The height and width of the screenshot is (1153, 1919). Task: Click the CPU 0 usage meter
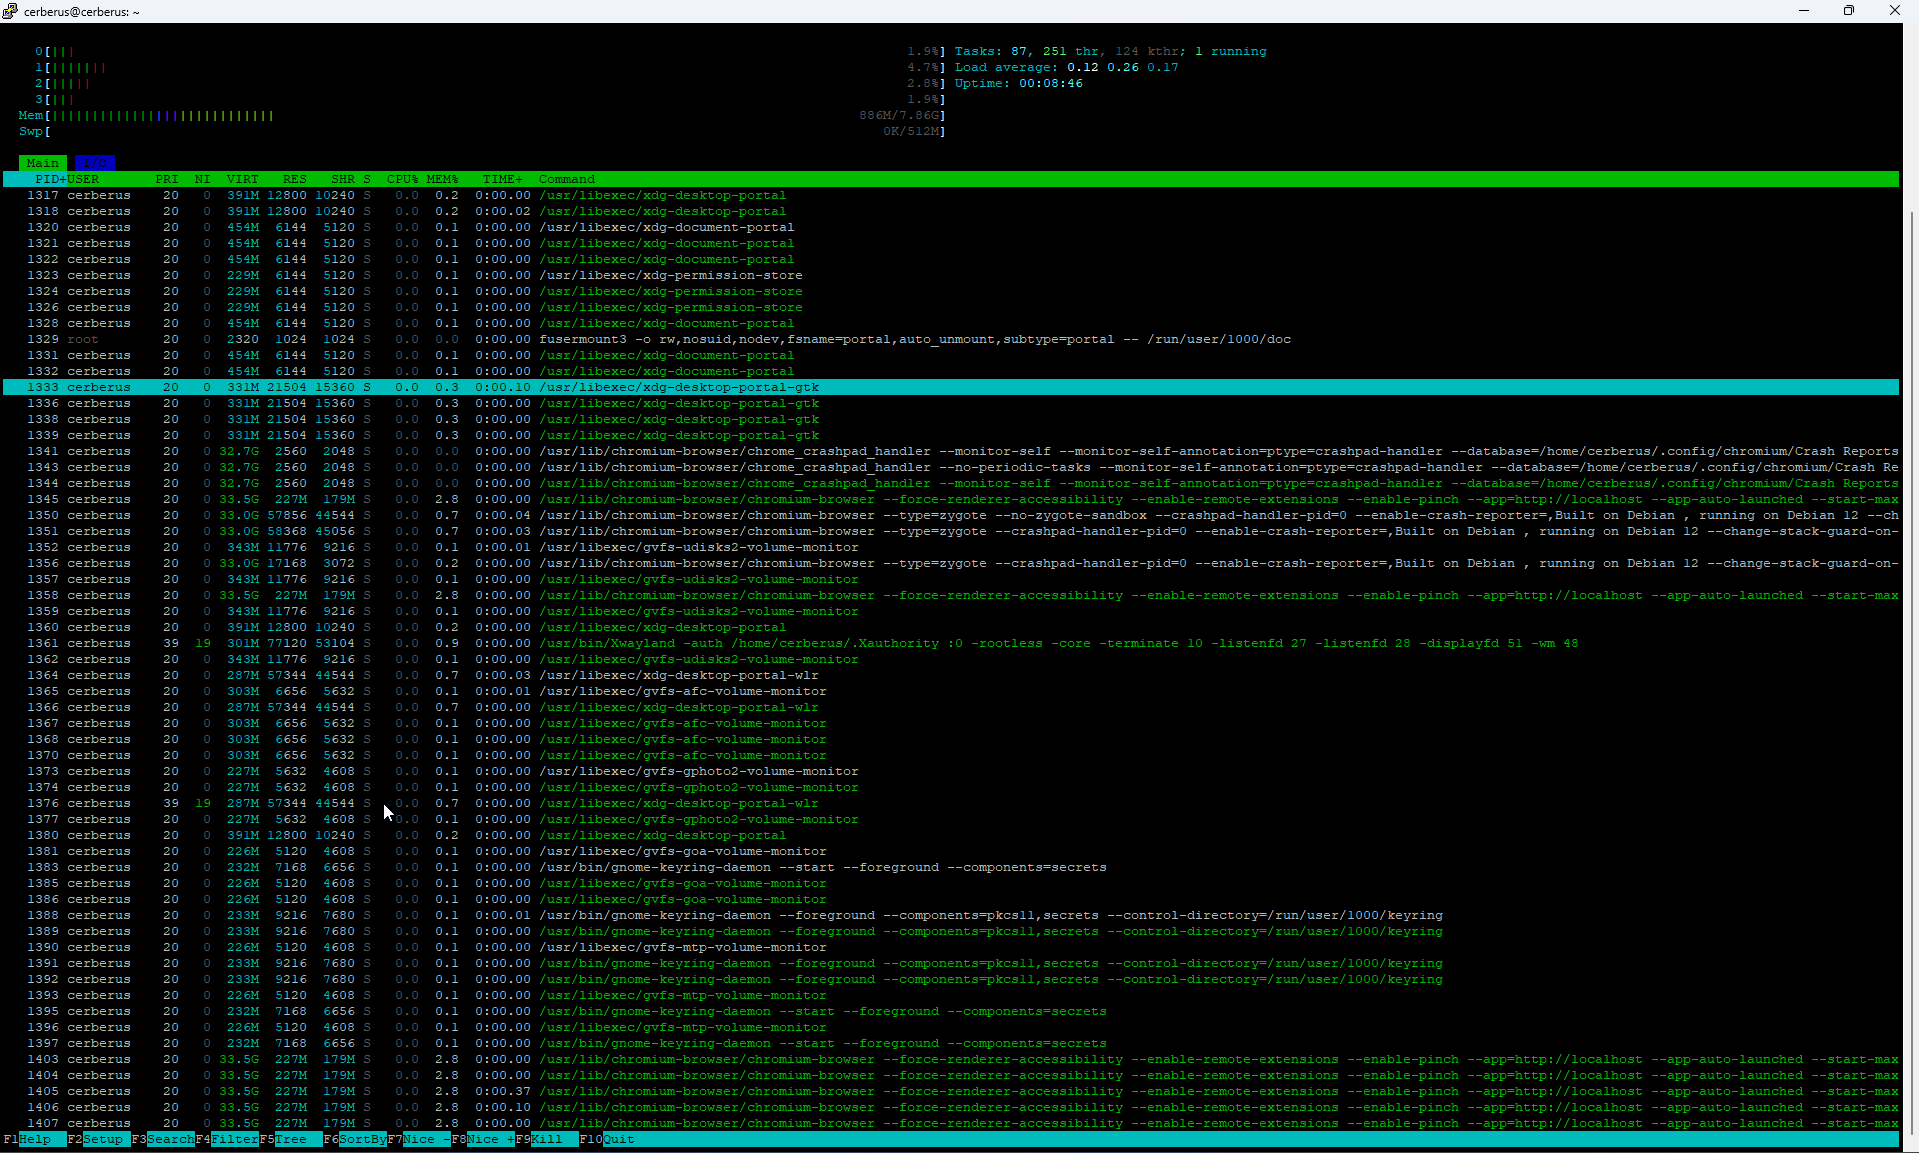(490, 51)
